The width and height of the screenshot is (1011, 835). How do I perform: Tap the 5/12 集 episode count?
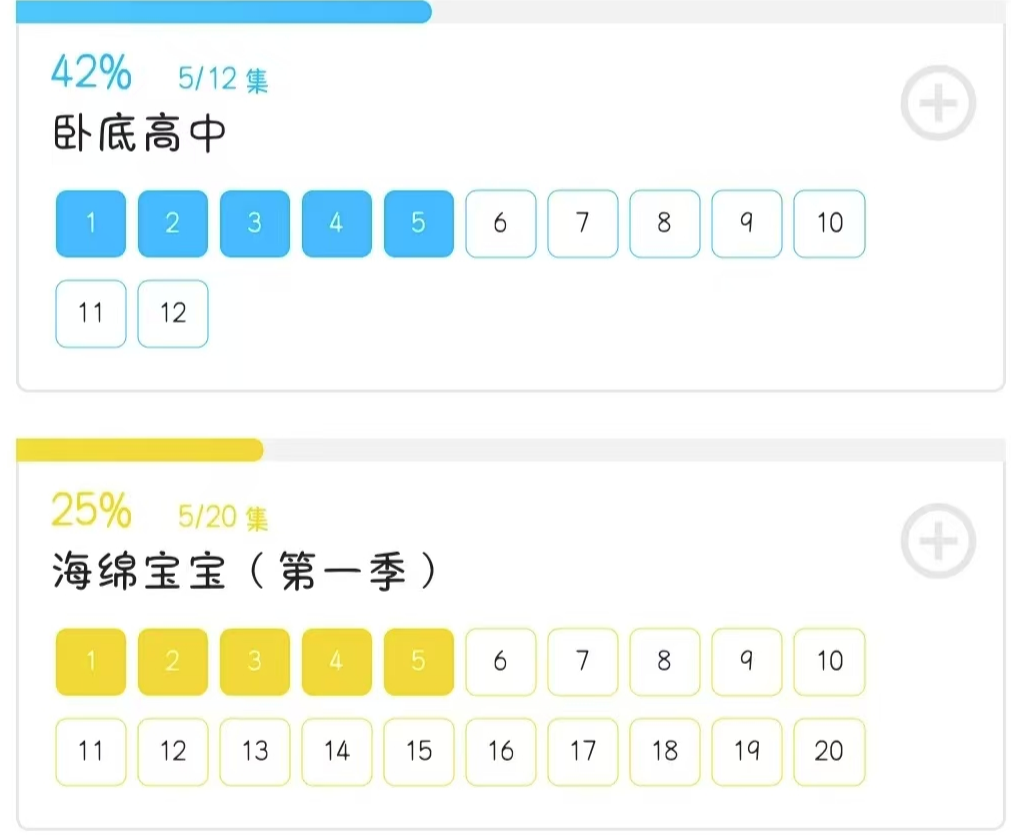(223, 78)
